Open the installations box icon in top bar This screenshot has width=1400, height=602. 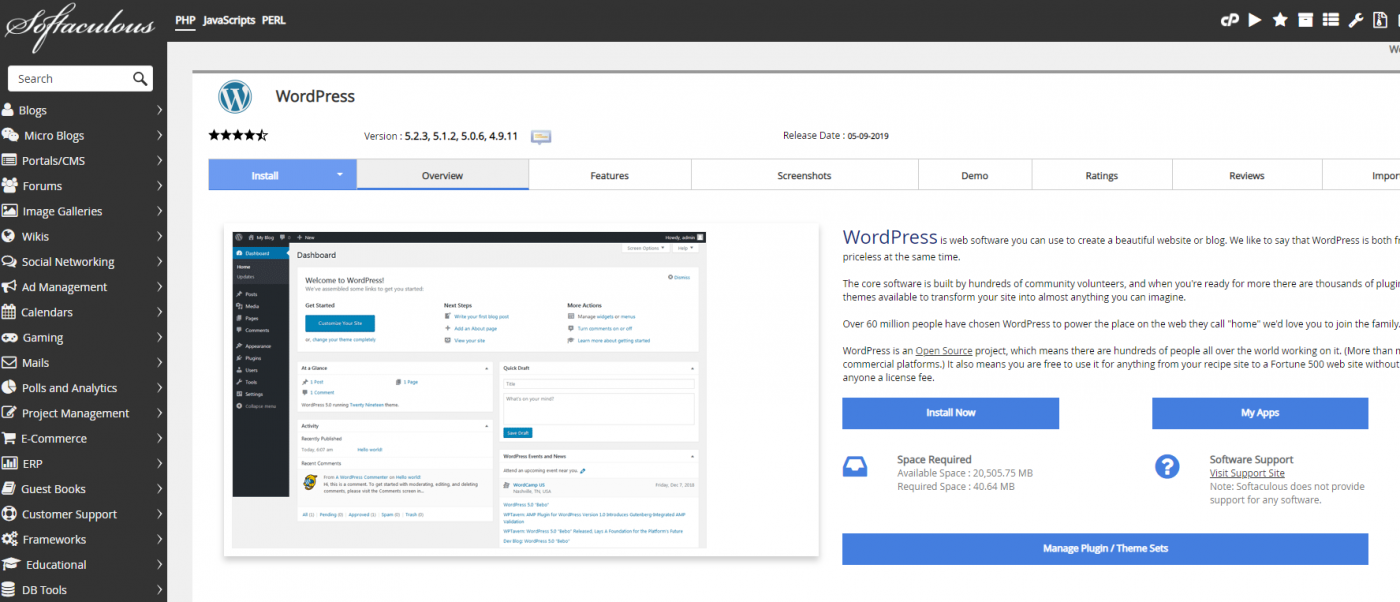click(x=1305, y=20)
